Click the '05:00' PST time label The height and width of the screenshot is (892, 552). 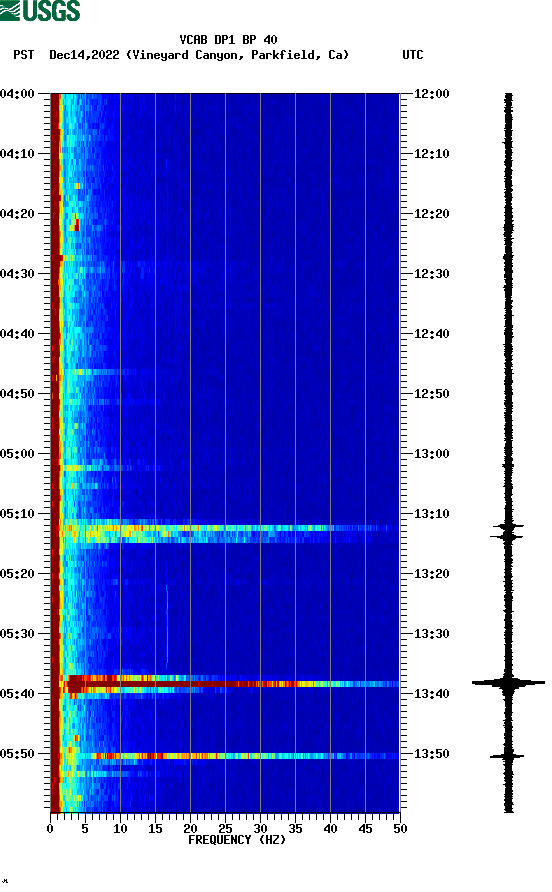point(17,454)
